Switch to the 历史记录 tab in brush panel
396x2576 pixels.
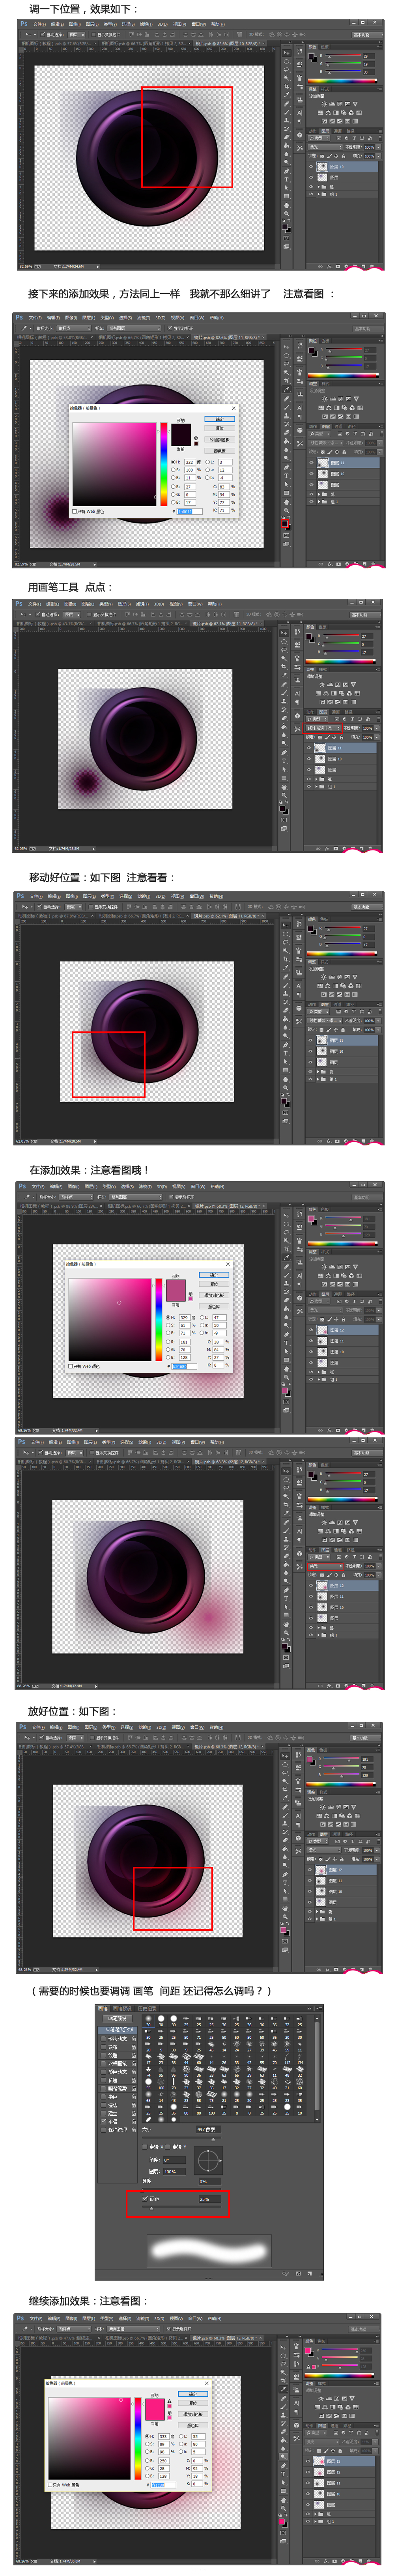[x=148, y=2008]
